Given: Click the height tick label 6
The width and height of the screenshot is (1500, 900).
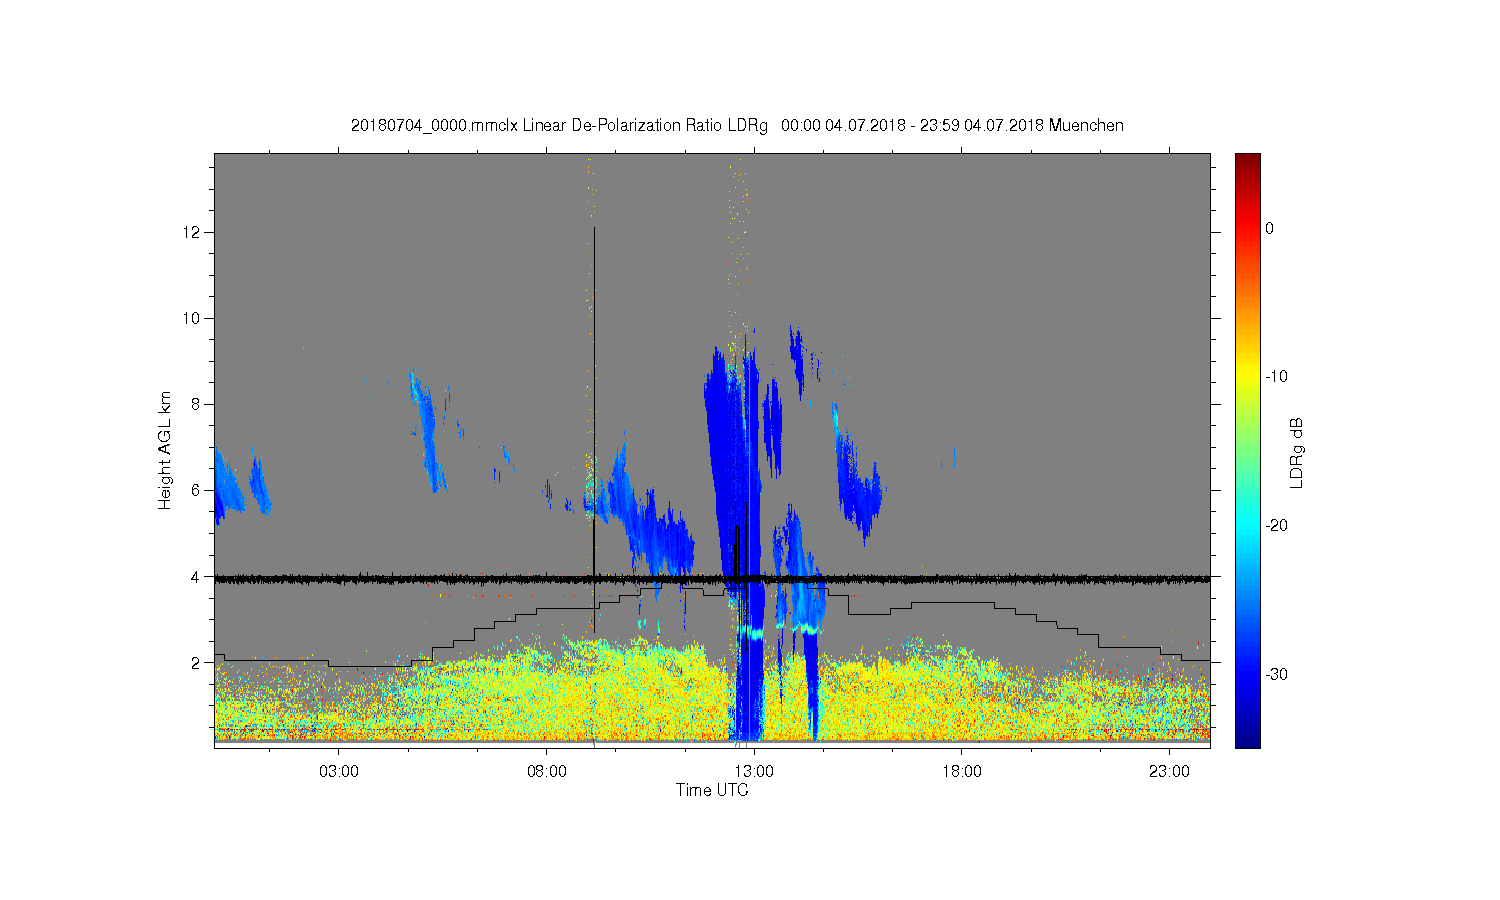Looking at the screenshot, I should point(196,490).
